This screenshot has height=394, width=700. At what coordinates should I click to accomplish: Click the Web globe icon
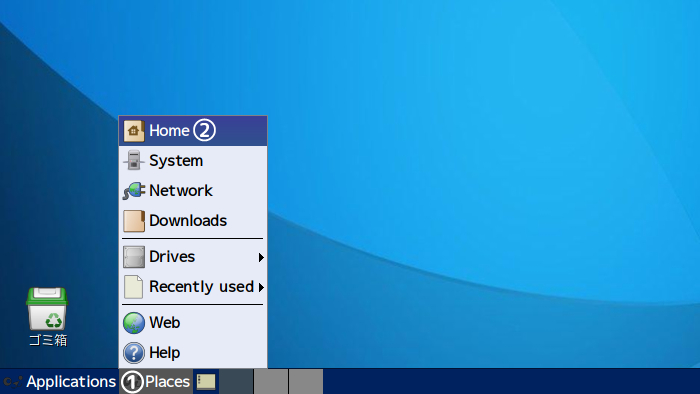[133, 323]
